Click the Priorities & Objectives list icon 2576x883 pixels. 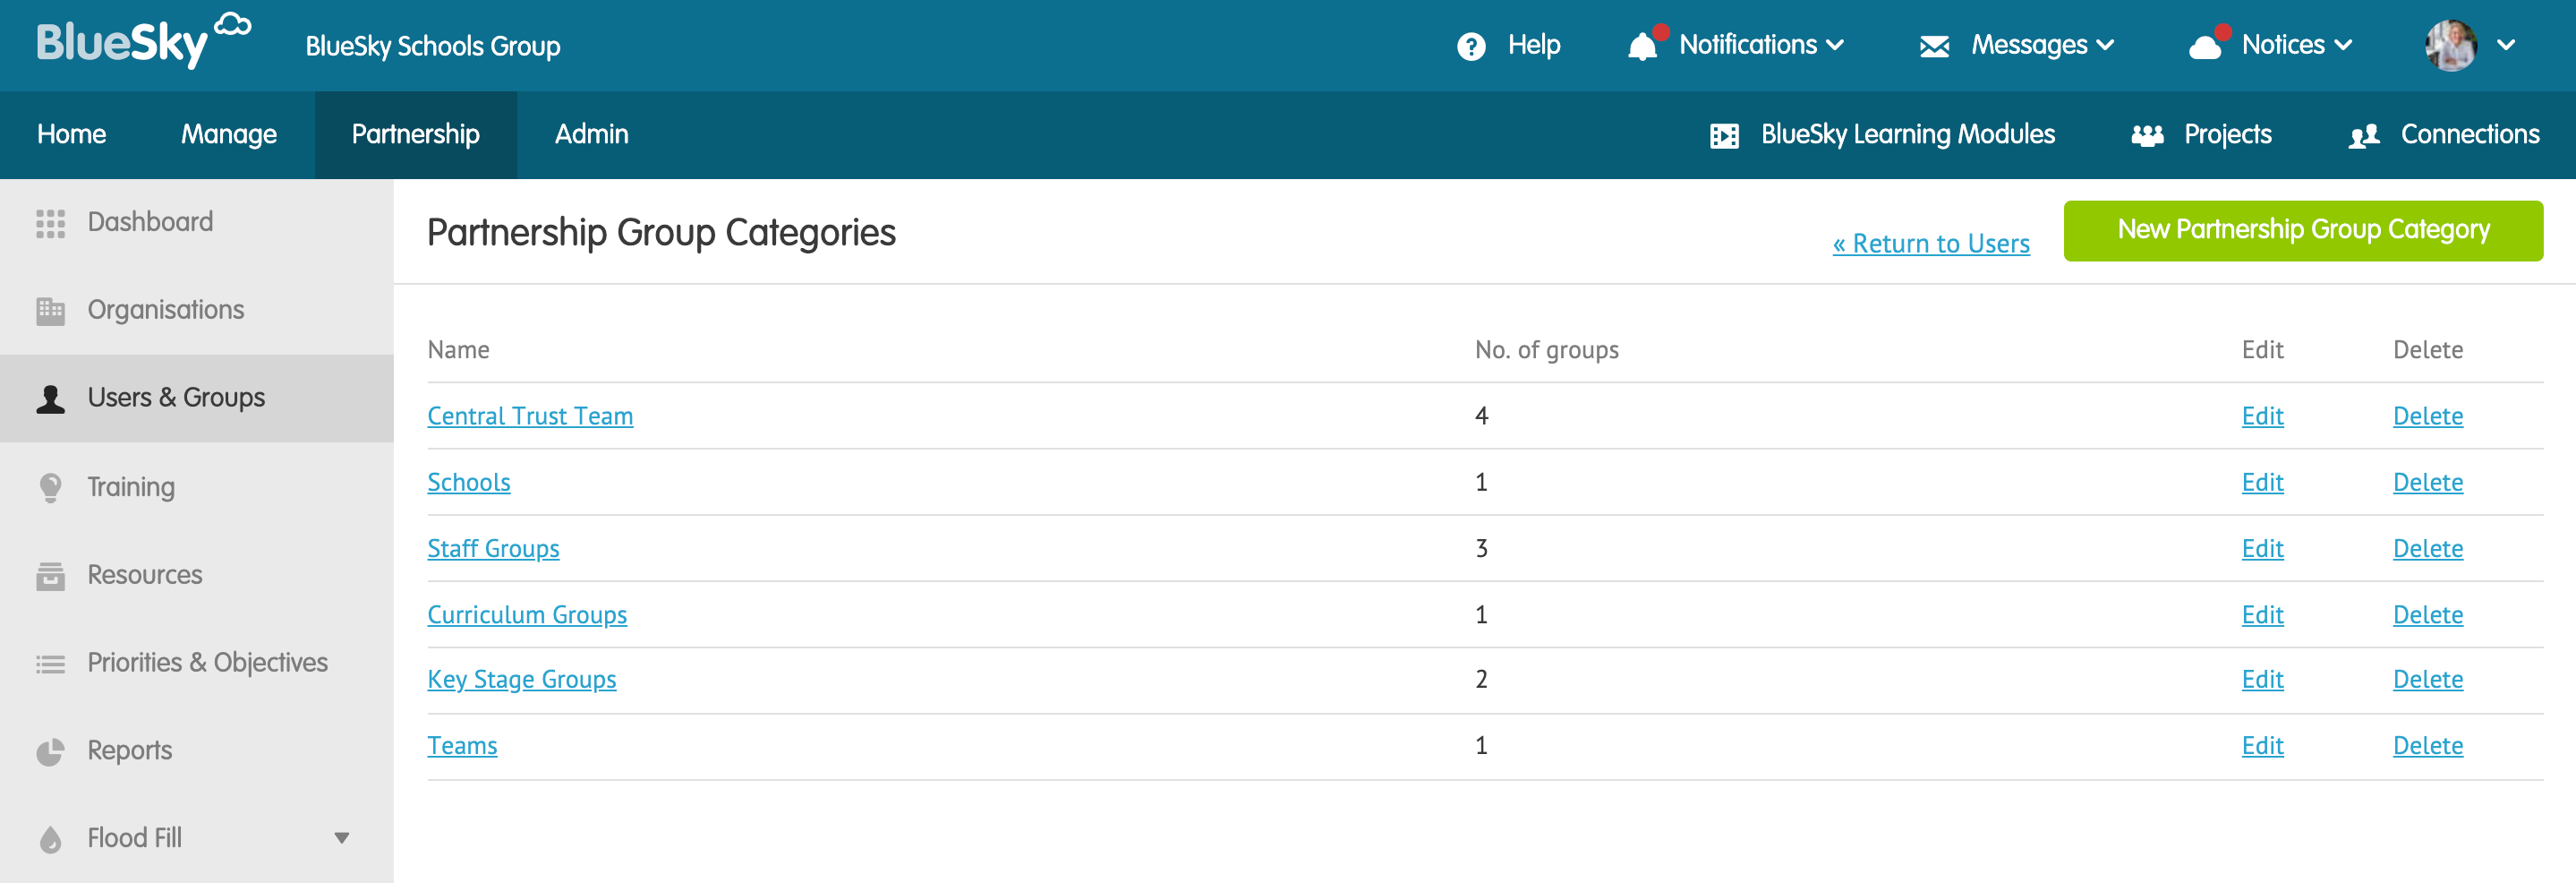coord(50,663)
